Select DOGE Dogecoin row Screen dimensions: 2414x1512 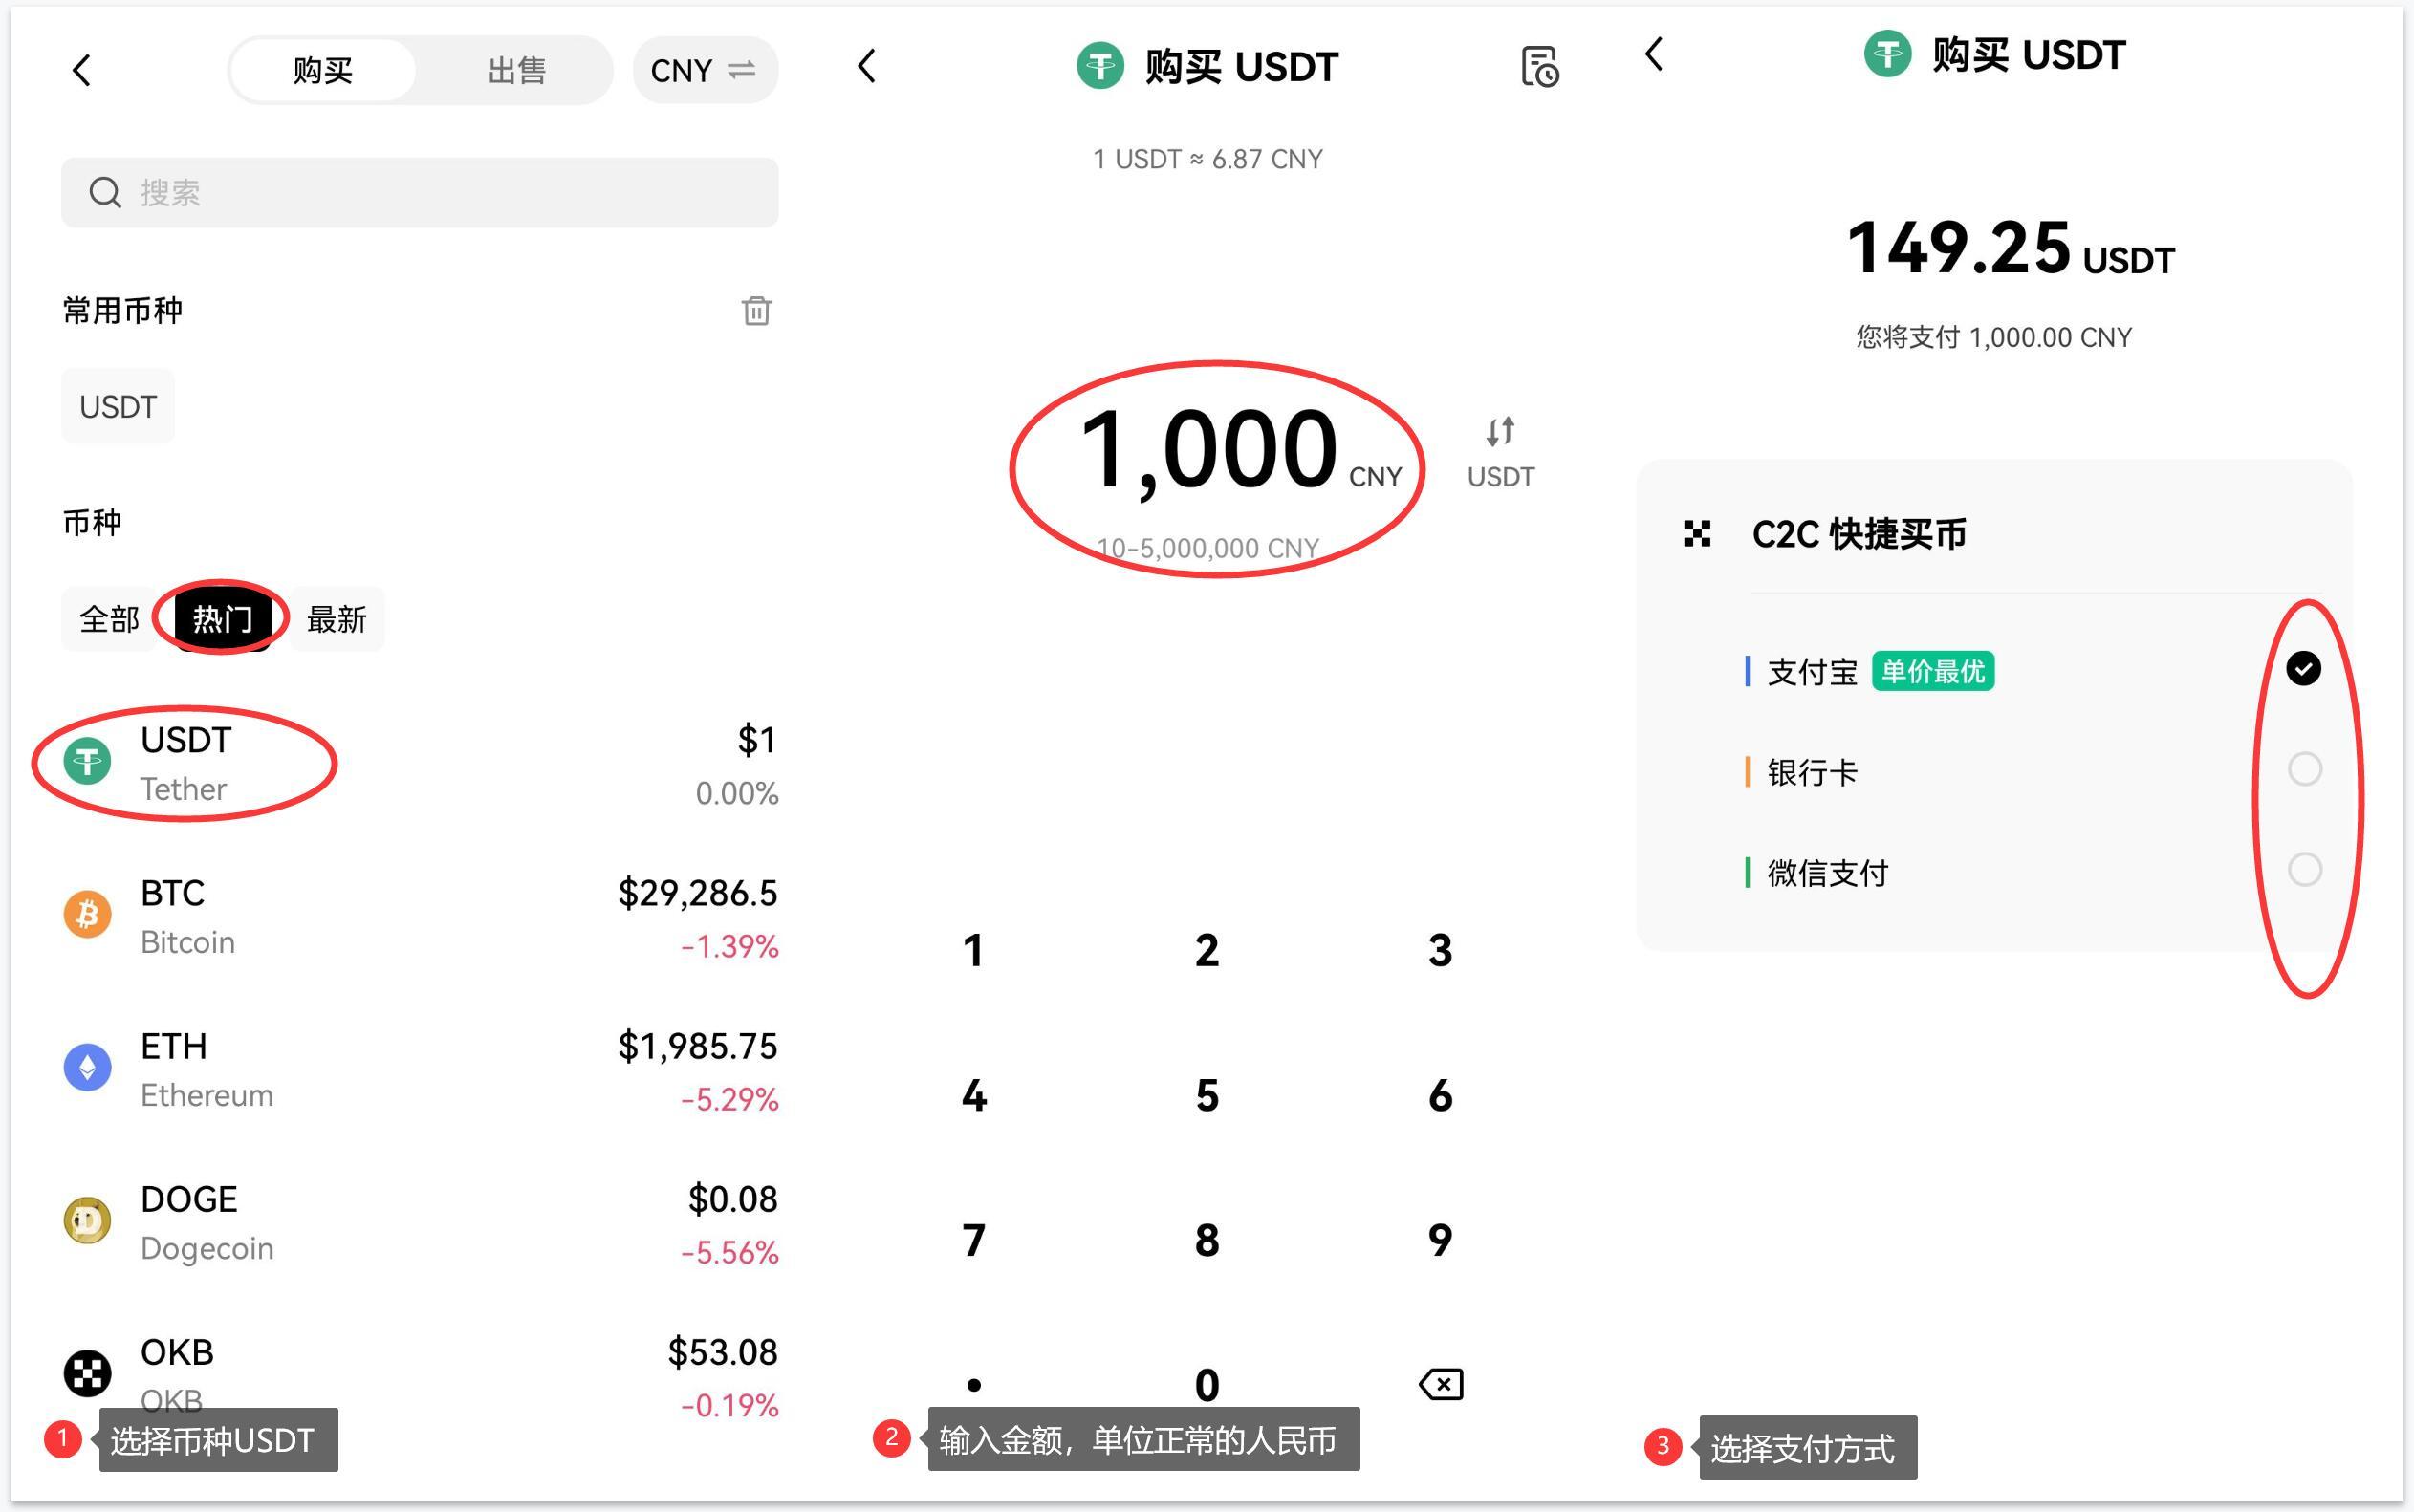(x=420, y=1222)
